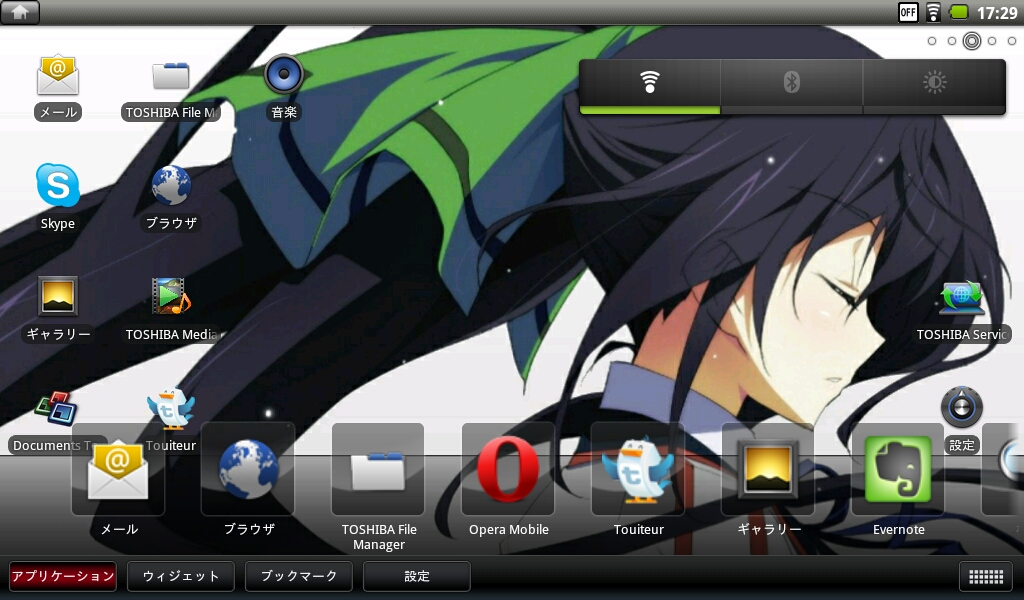Open the 設定 desktop dial icon

(961, 419)
